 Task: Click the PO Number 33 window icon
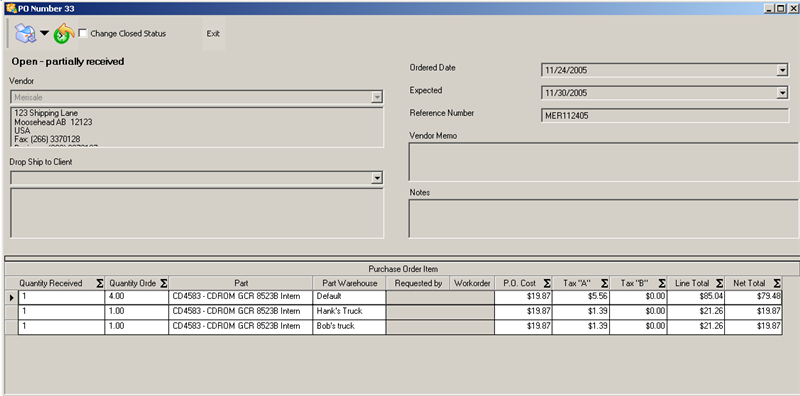tap(10, 8)
